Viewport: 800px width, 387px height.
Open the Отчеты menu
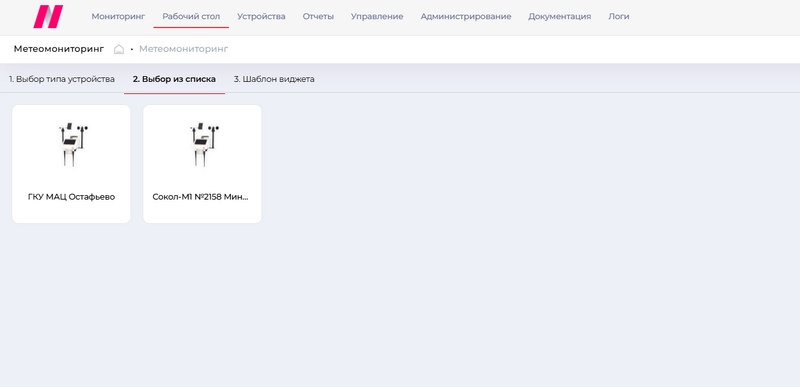point(318,16)
